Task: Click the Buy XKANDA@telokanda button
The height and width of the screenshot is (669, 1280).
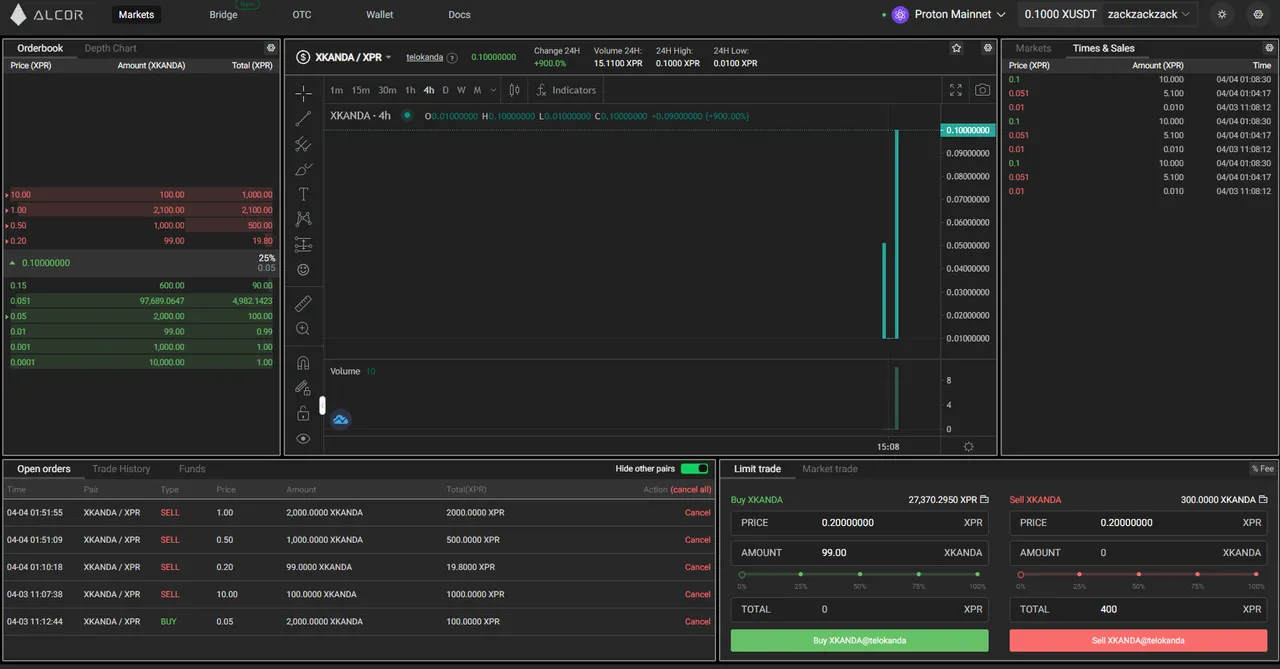Action: coord(860,640)
